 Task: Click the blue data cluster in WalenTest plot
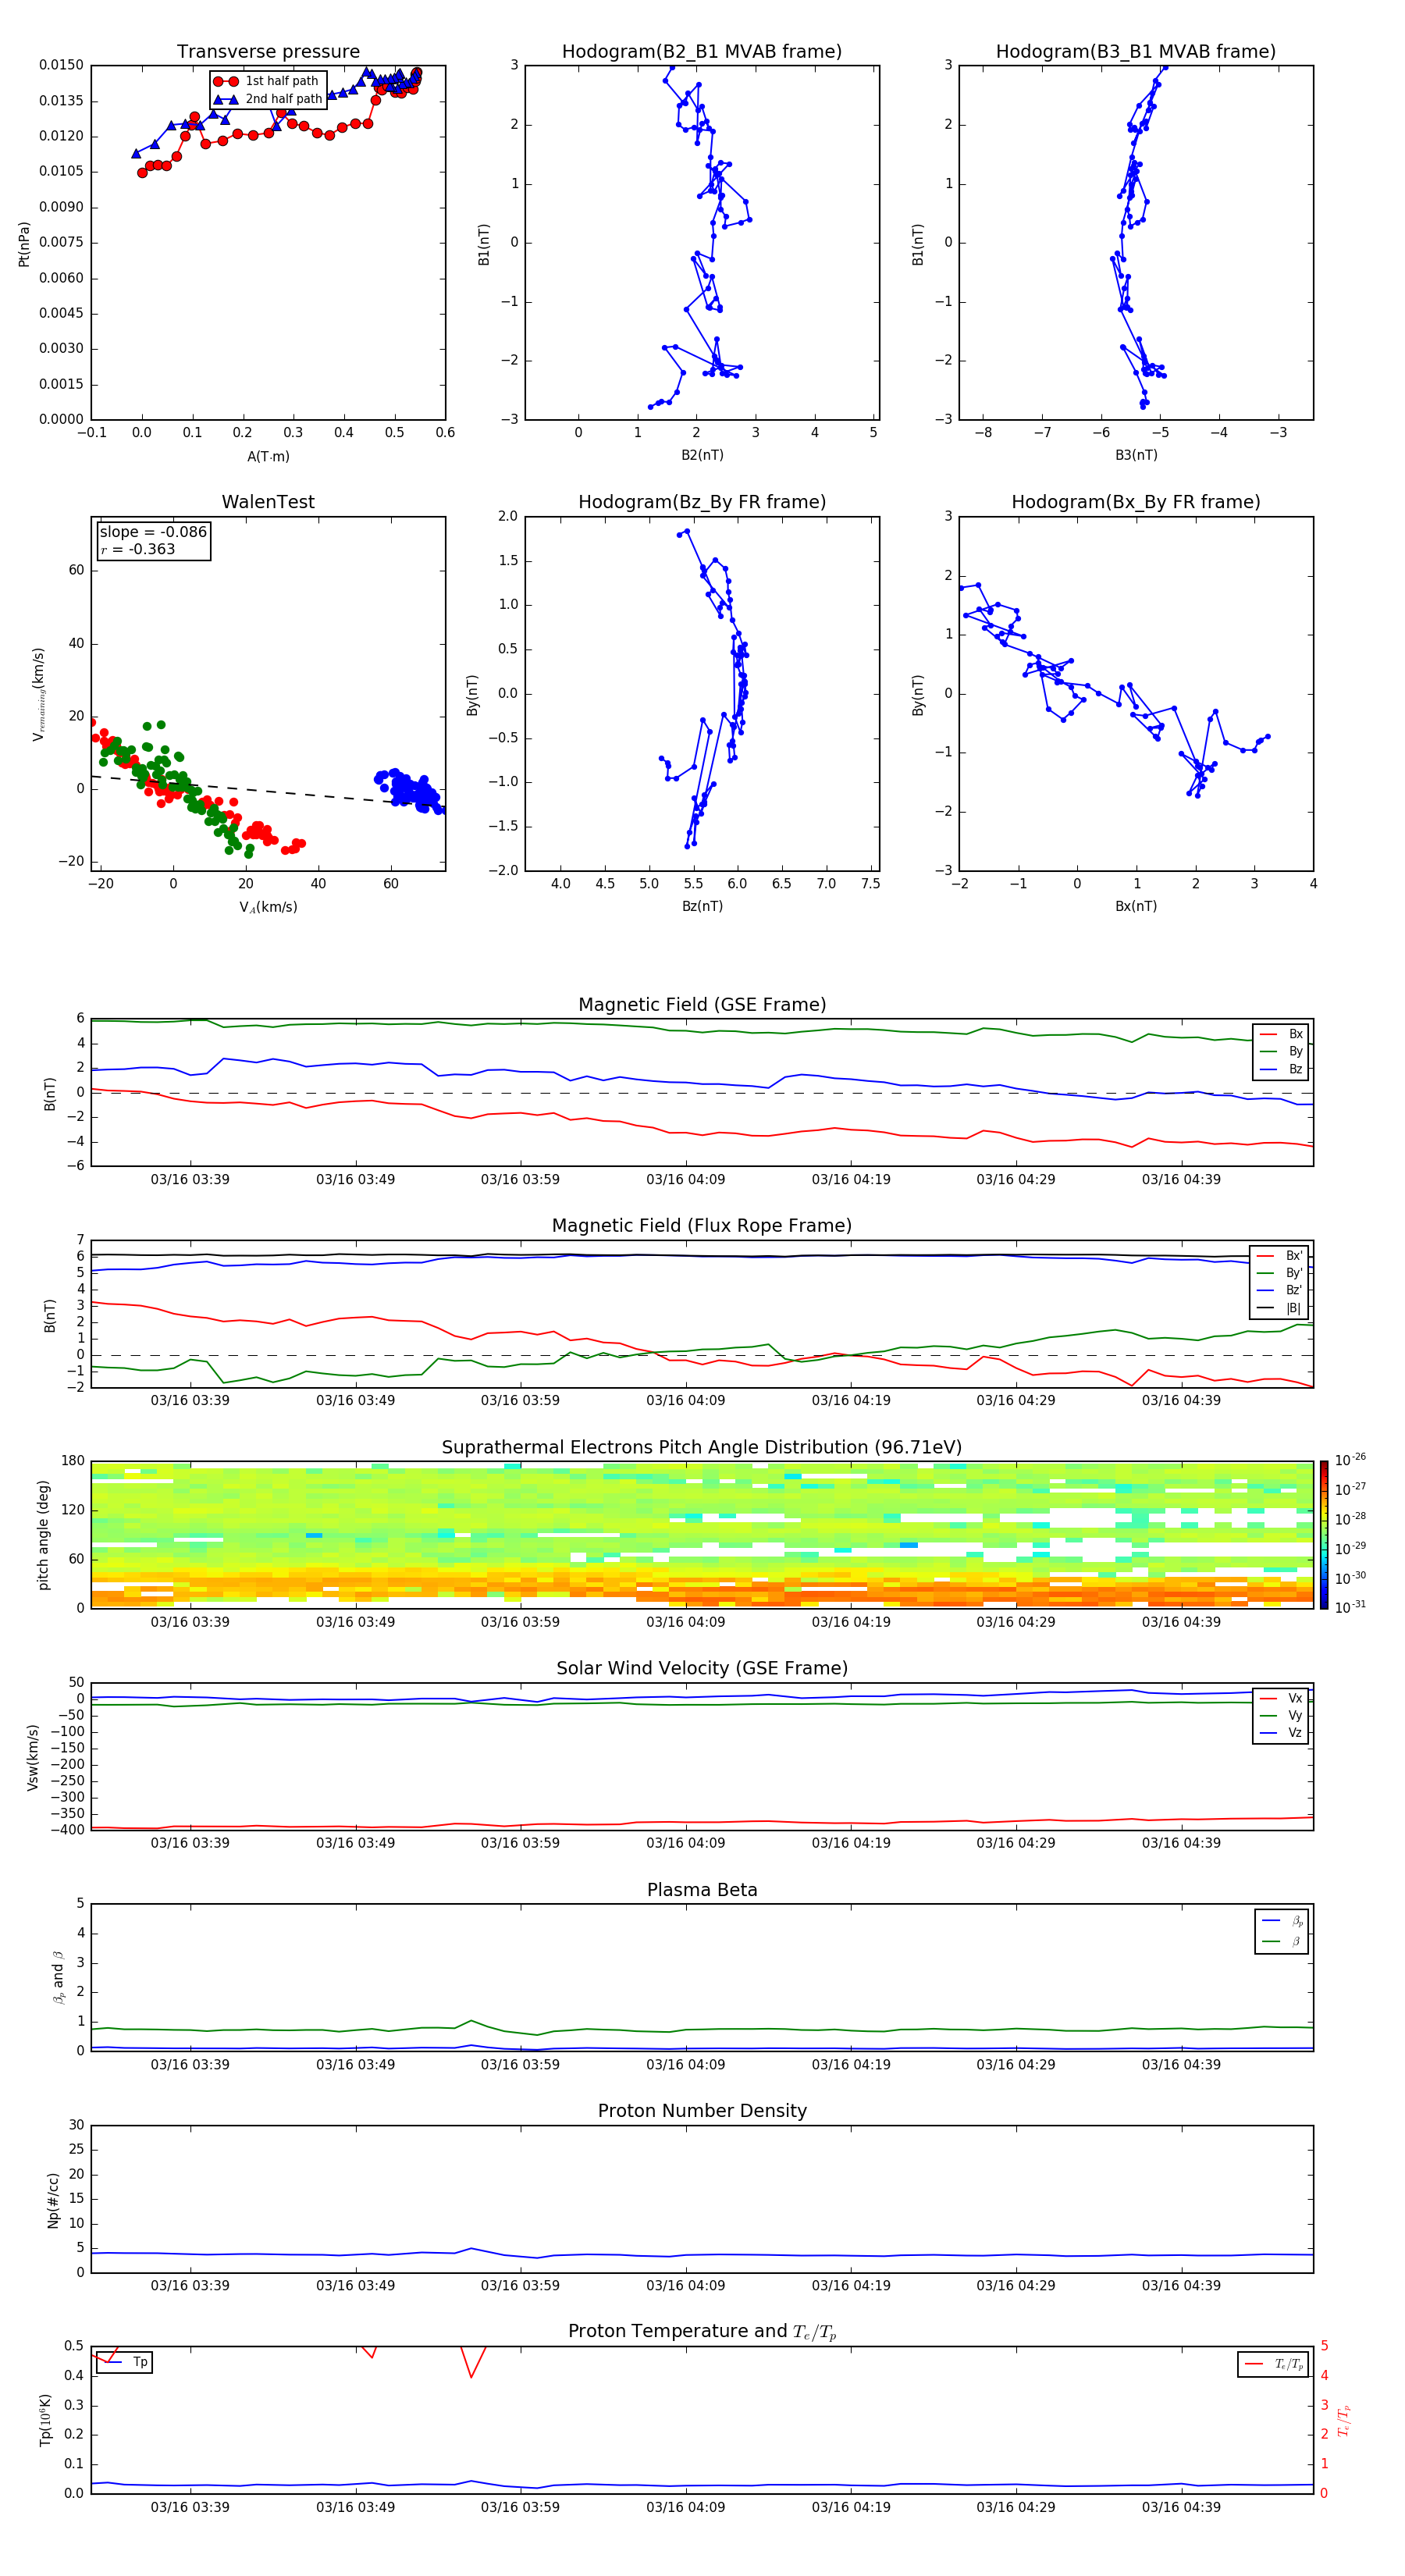tap(409, 790)
